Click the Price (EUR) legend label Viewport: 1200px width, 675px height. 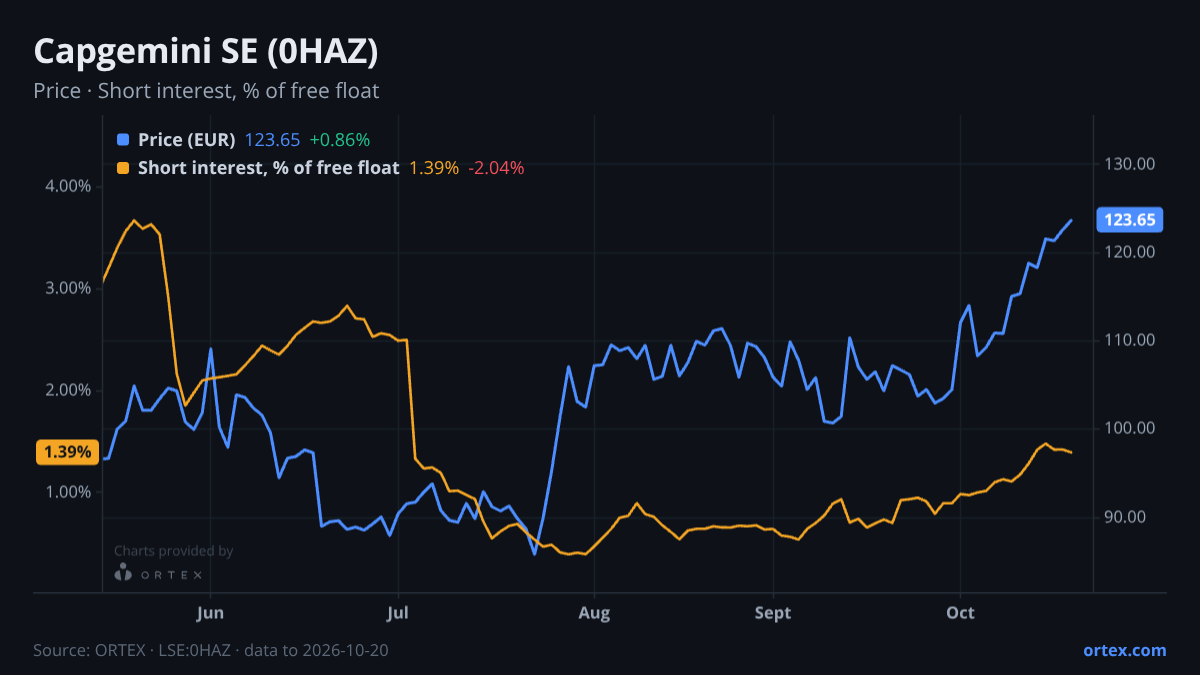(187, 140)
